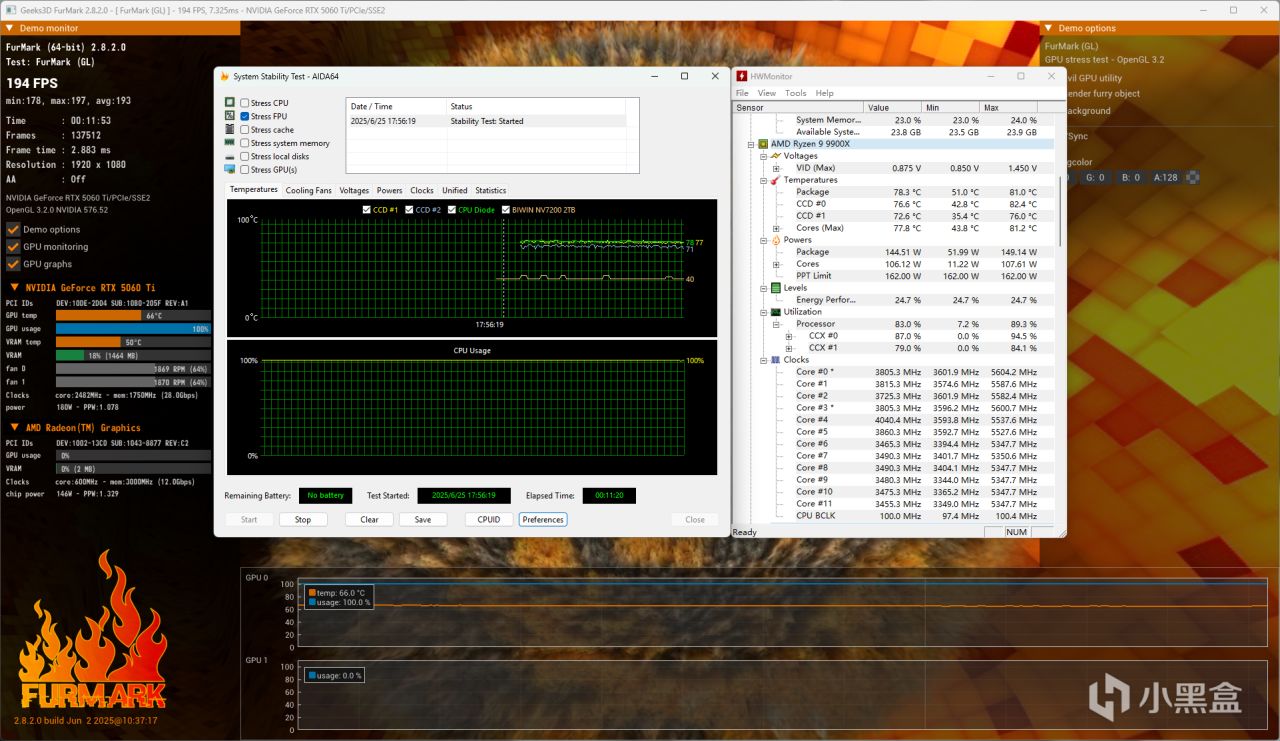Collapse the AMD Ryzen 9 9900X node
The image size is (1280, 741).
pyautogui.click(x=751, y=144)
